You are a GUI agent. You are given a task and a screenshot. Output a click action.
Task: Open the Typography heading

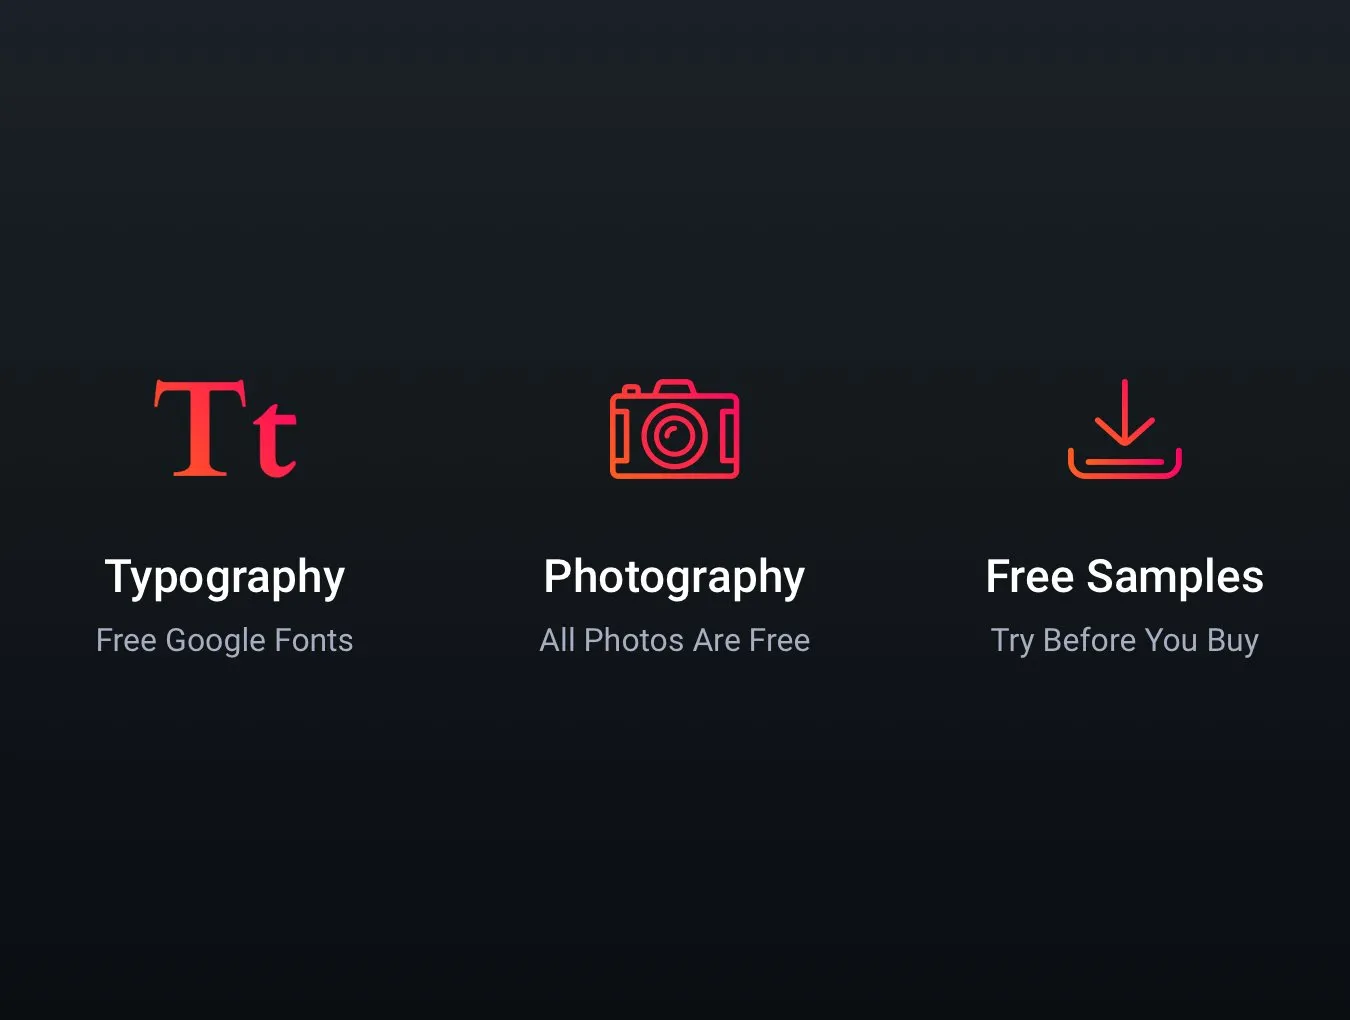(225, 578)
